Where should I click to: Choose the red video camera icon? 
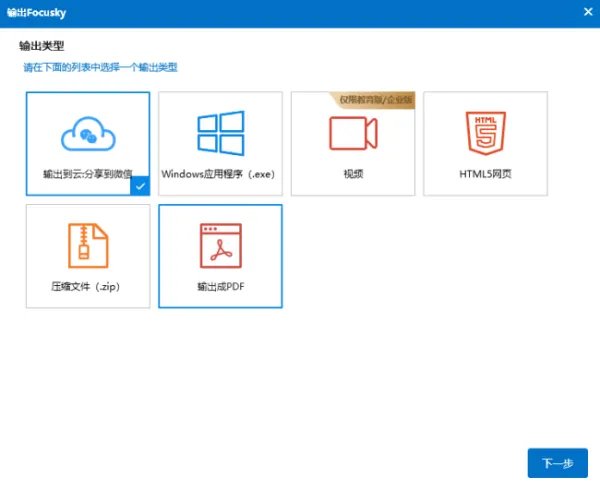pyautogui.click(x=352, y=133)
